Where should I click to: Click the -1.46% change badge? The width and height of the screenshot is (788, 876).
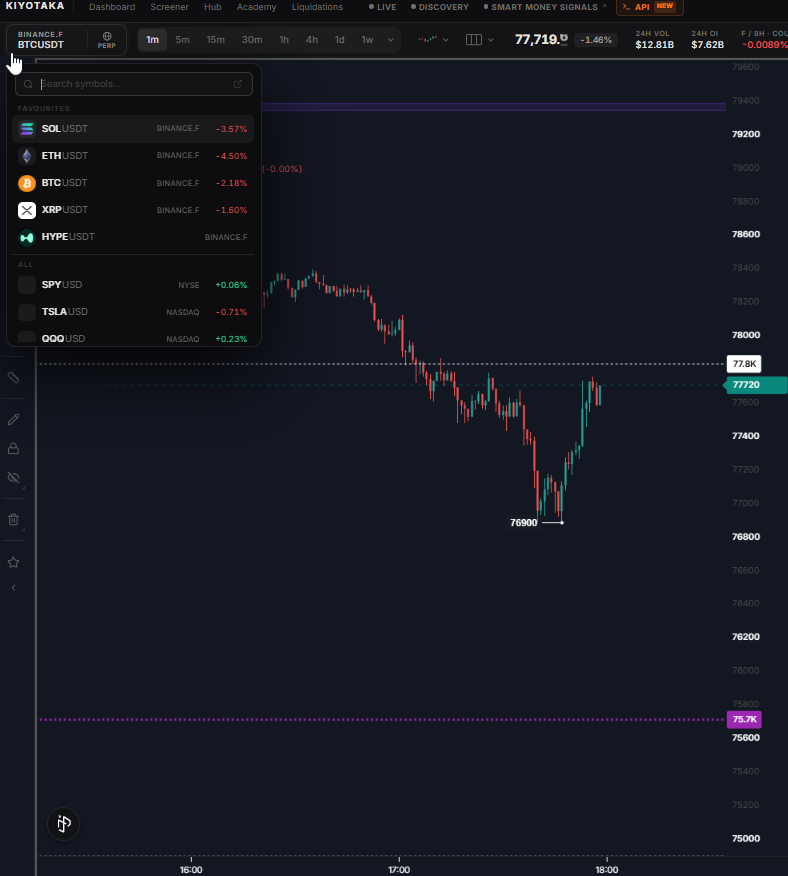click(x=596, y=40)
